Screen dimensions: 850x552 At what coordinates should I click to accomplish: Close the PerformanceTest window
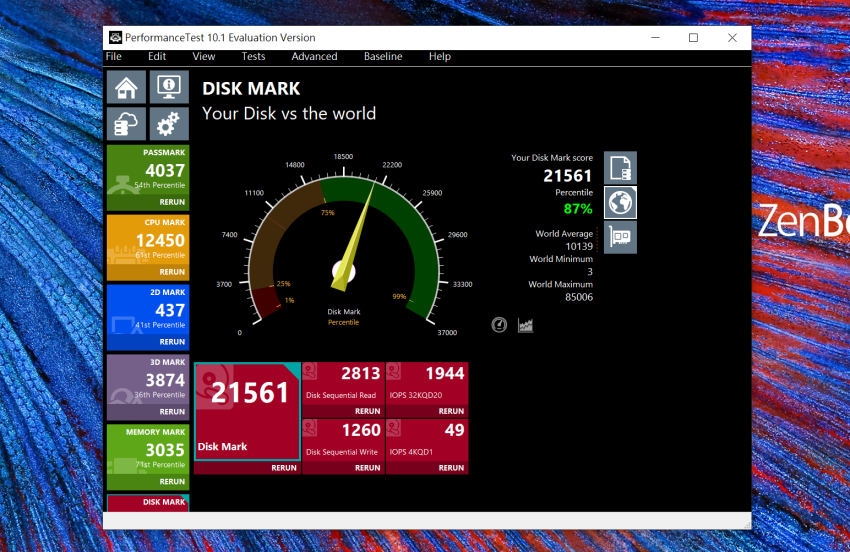732,37
